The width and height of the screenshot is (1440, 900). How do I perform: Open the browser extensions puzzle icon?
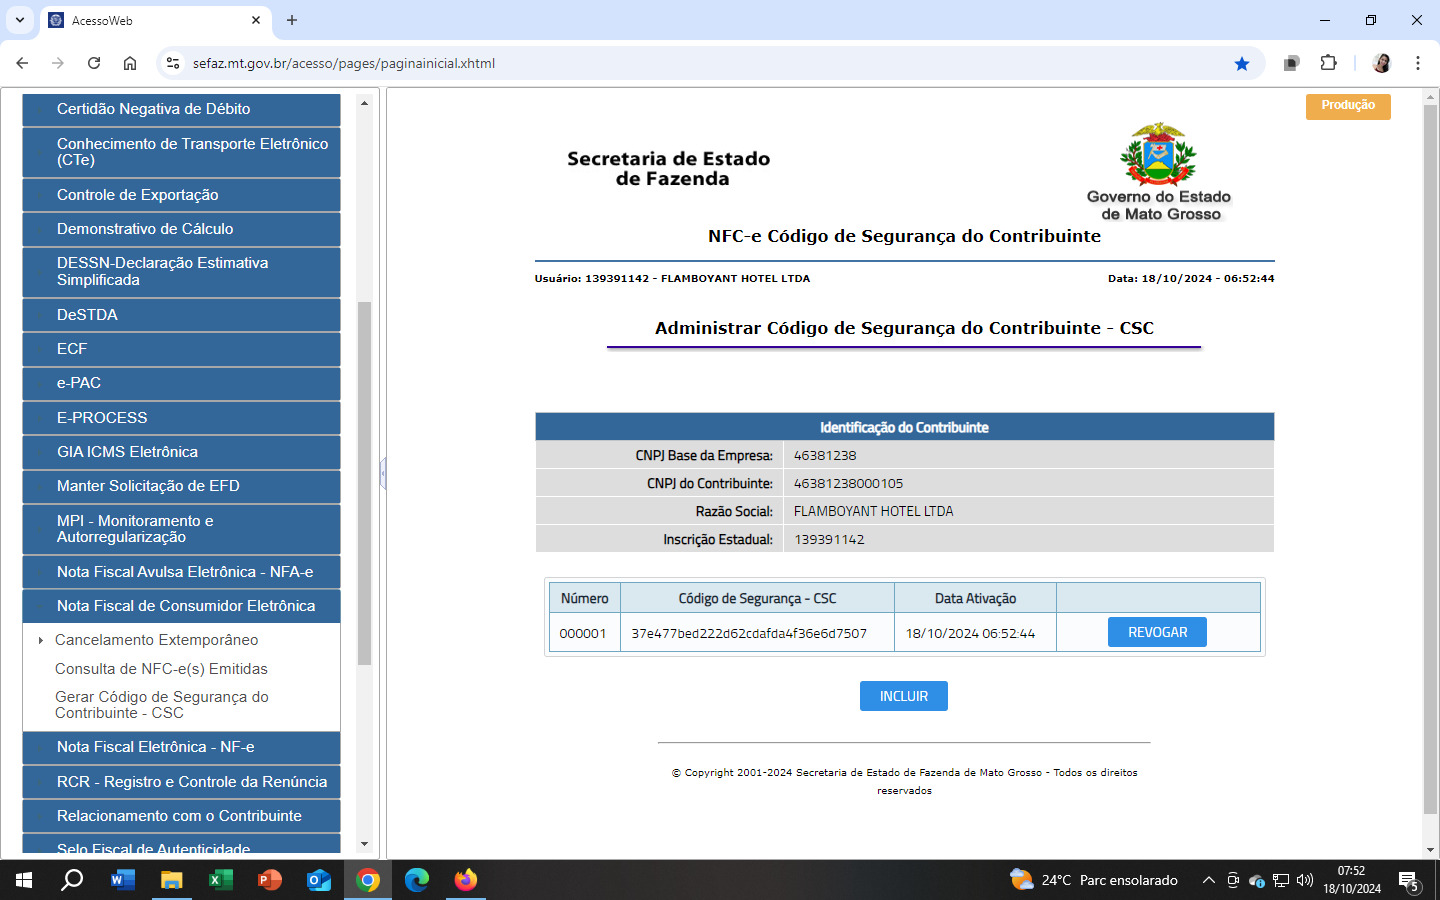point(1328,63)
